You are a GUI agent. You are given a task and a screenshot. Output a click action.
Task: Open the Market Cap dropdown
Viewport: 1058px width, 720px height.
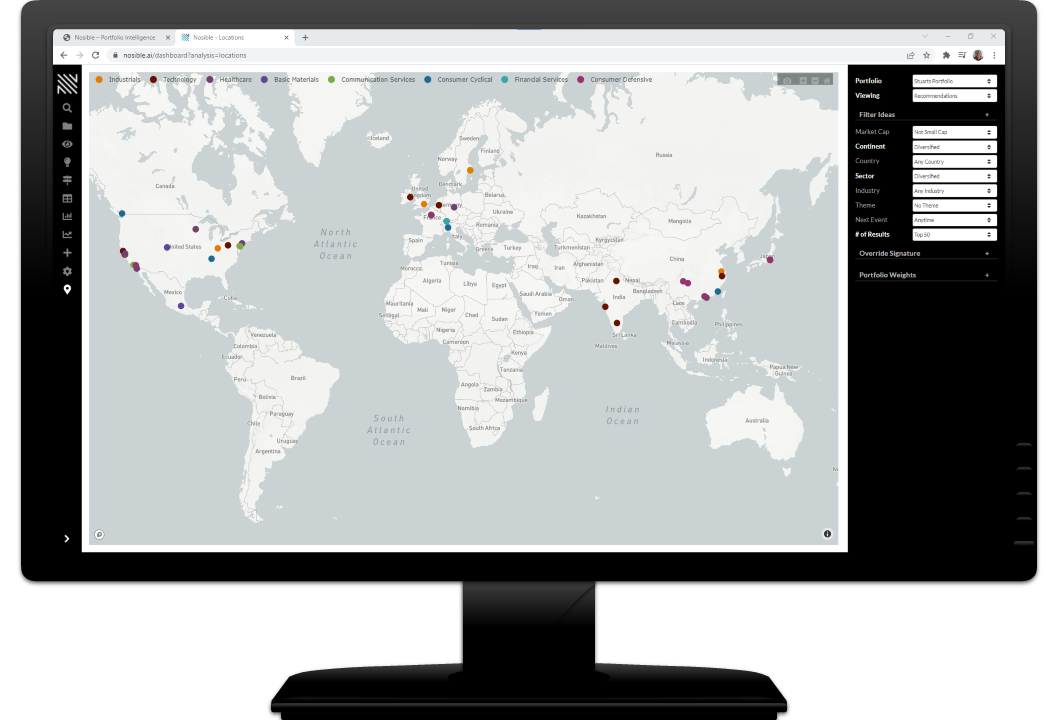click(954, 132)
